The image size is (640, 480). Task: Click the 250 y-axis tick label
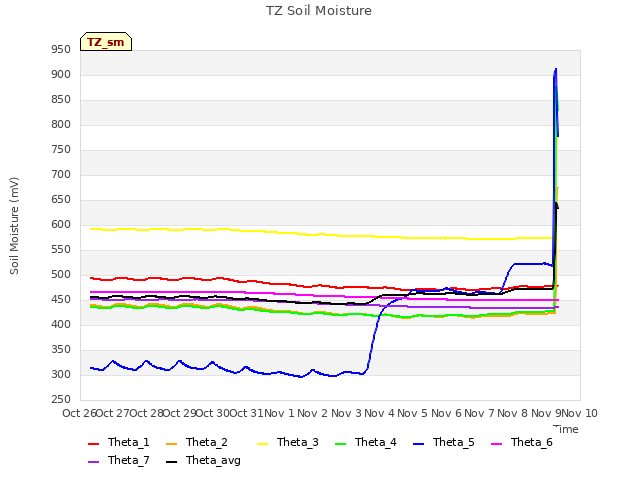(x=61, y=400)
